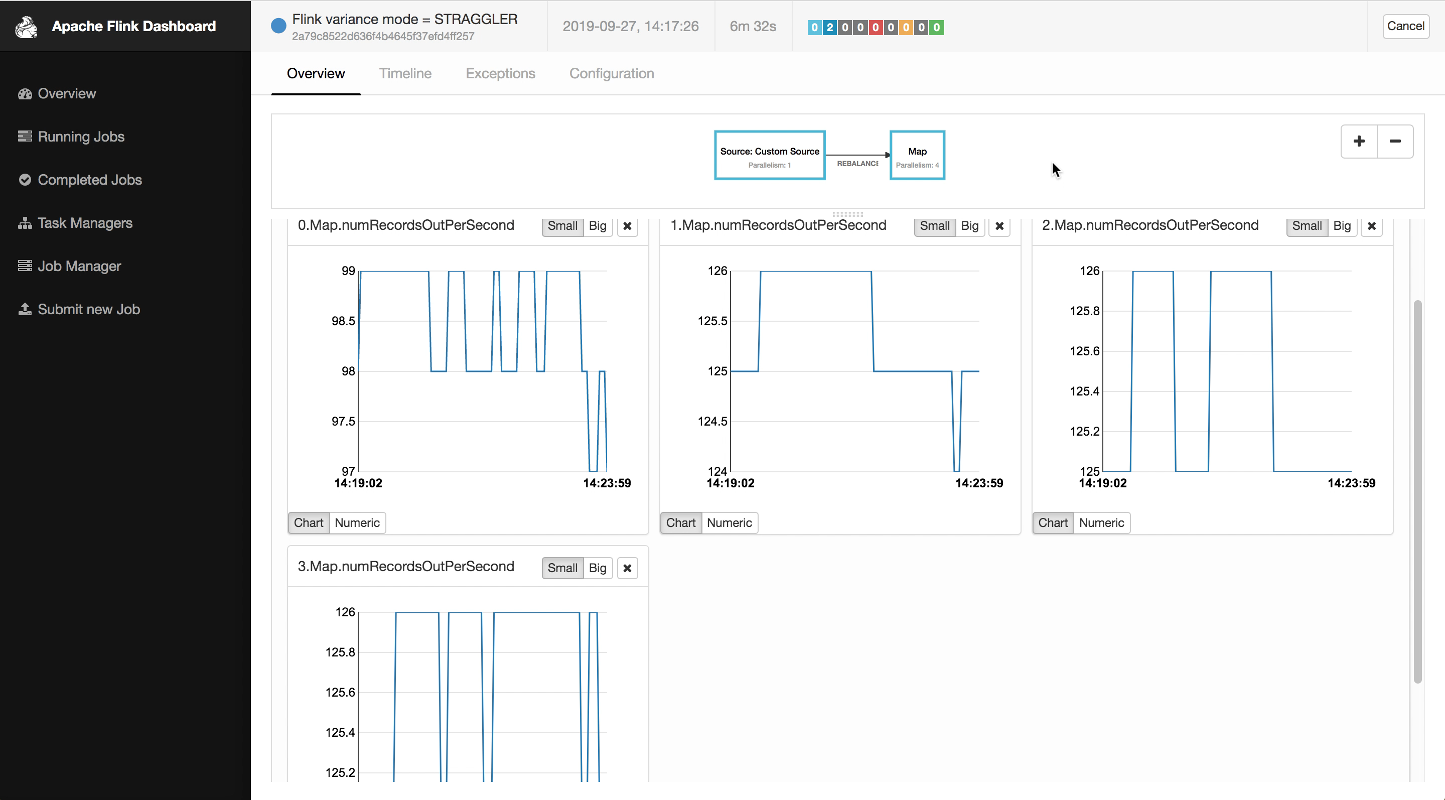Click the Submit new Job upload icon

(x=25, y=309)
